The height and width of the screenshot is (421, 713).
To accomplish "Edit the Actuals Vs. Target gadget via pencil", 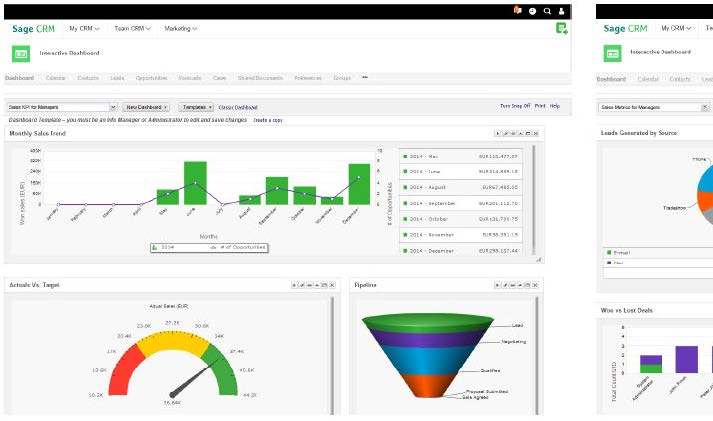I will click(x=302, y=285).
